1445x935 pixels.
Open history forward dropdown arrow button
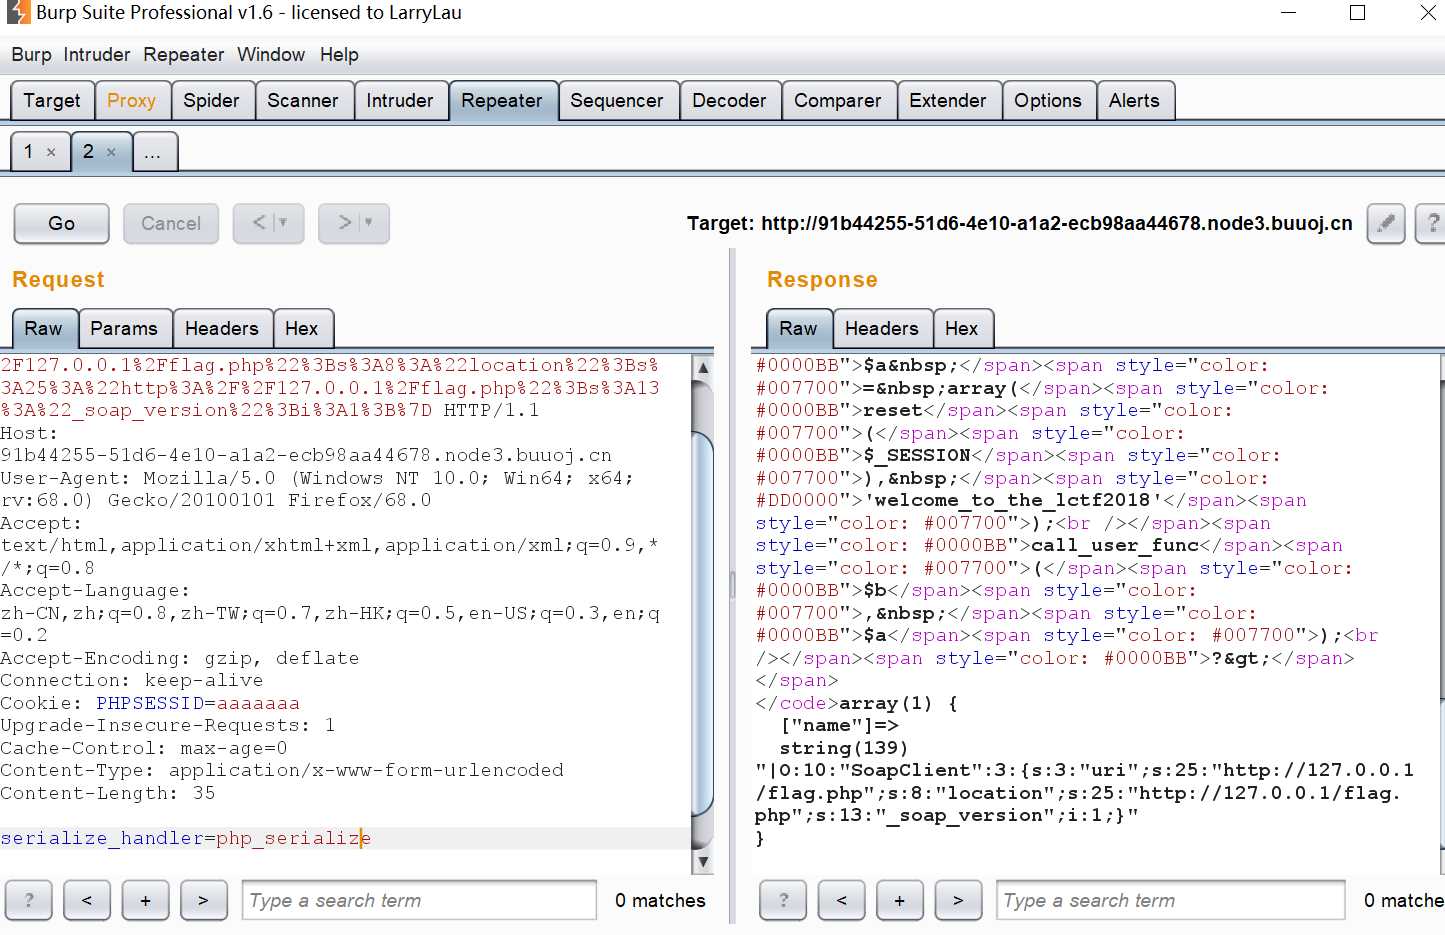pyautogui.click(x=354, y=223)
